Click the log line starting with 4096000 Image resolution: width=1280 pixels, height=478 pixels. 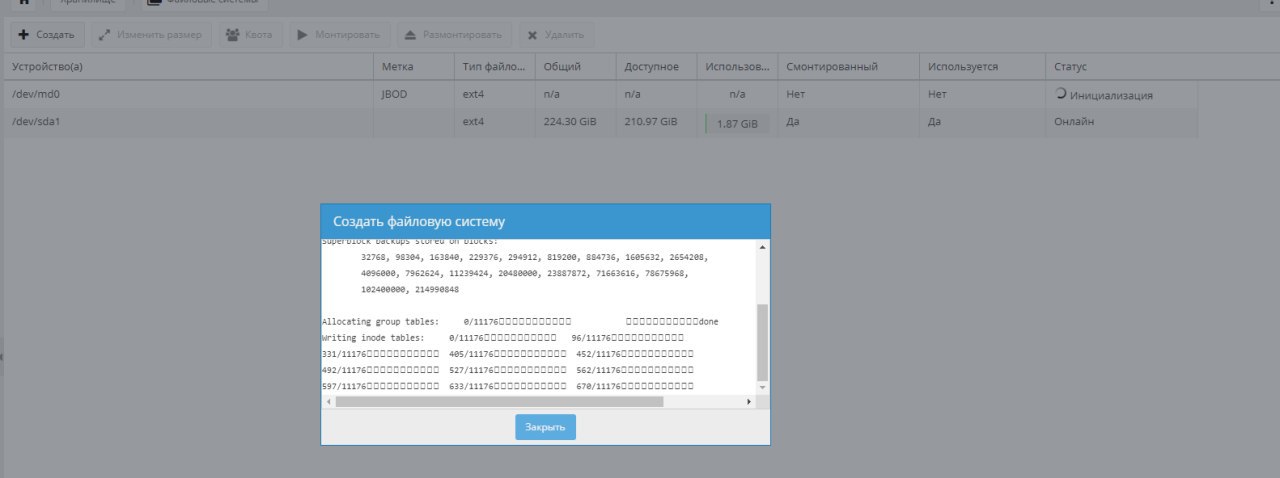point(525,273)
